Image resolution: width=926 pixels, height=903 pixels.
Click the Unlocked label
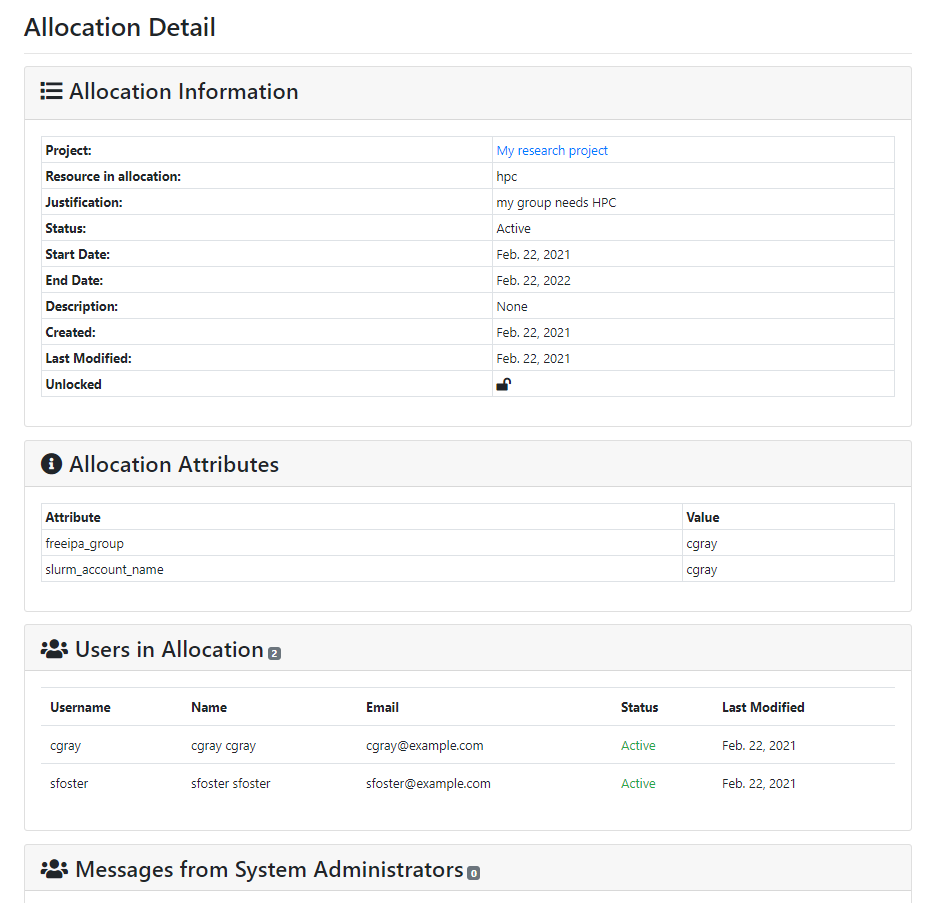pos(73,384)
